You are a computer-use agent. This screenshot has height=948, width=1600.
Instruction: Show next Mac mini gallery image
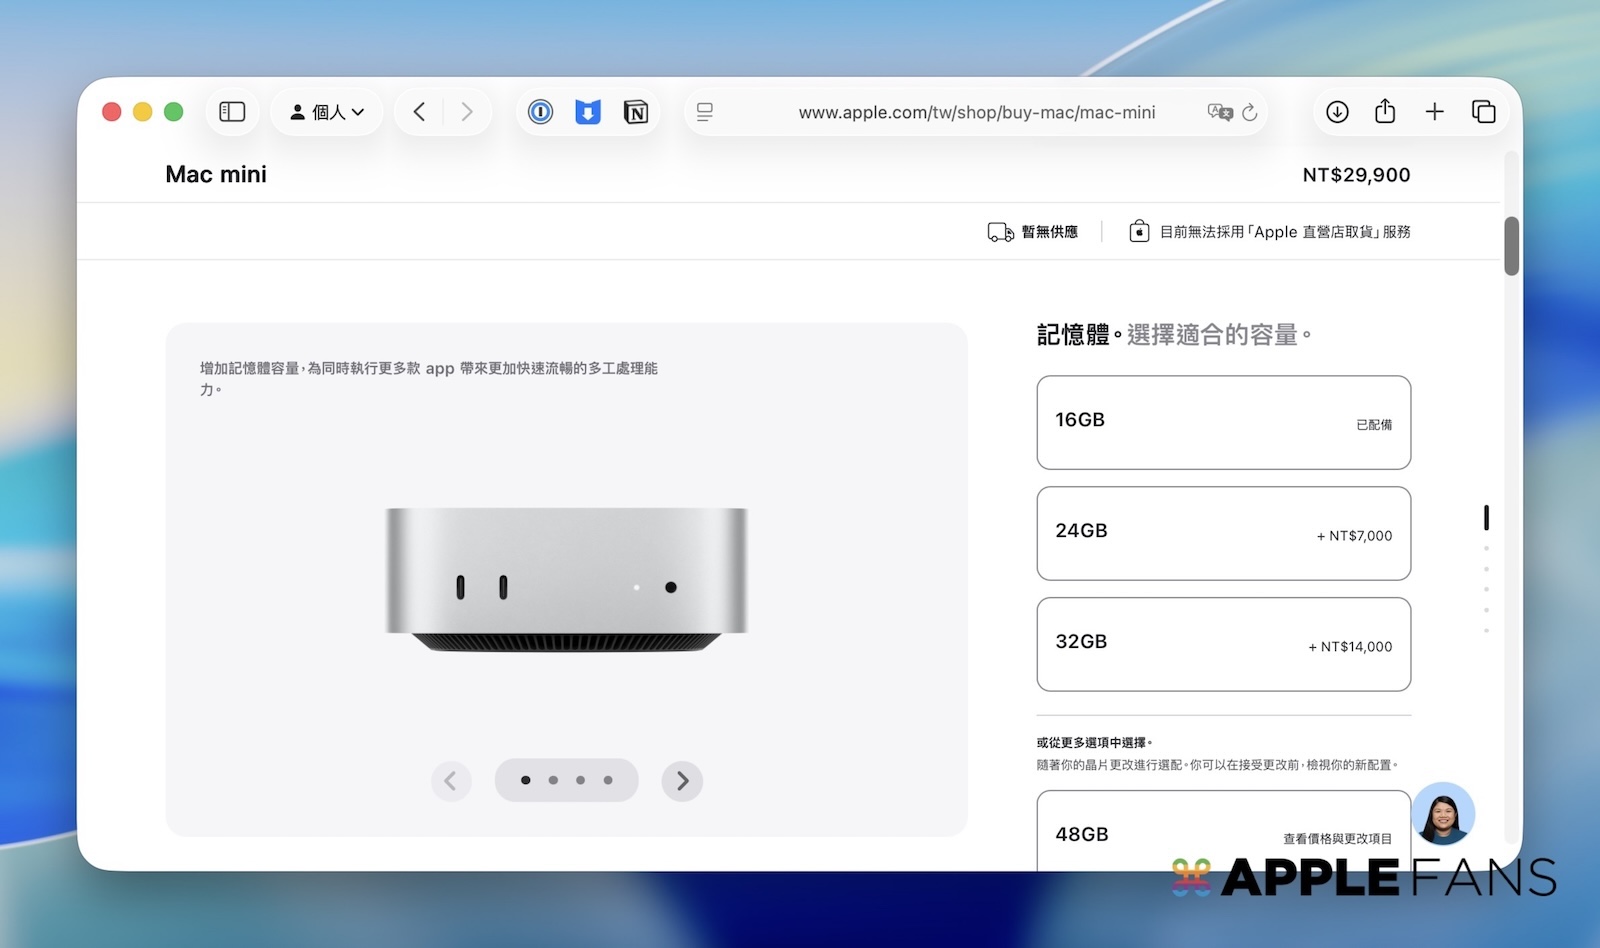(682, 781)
